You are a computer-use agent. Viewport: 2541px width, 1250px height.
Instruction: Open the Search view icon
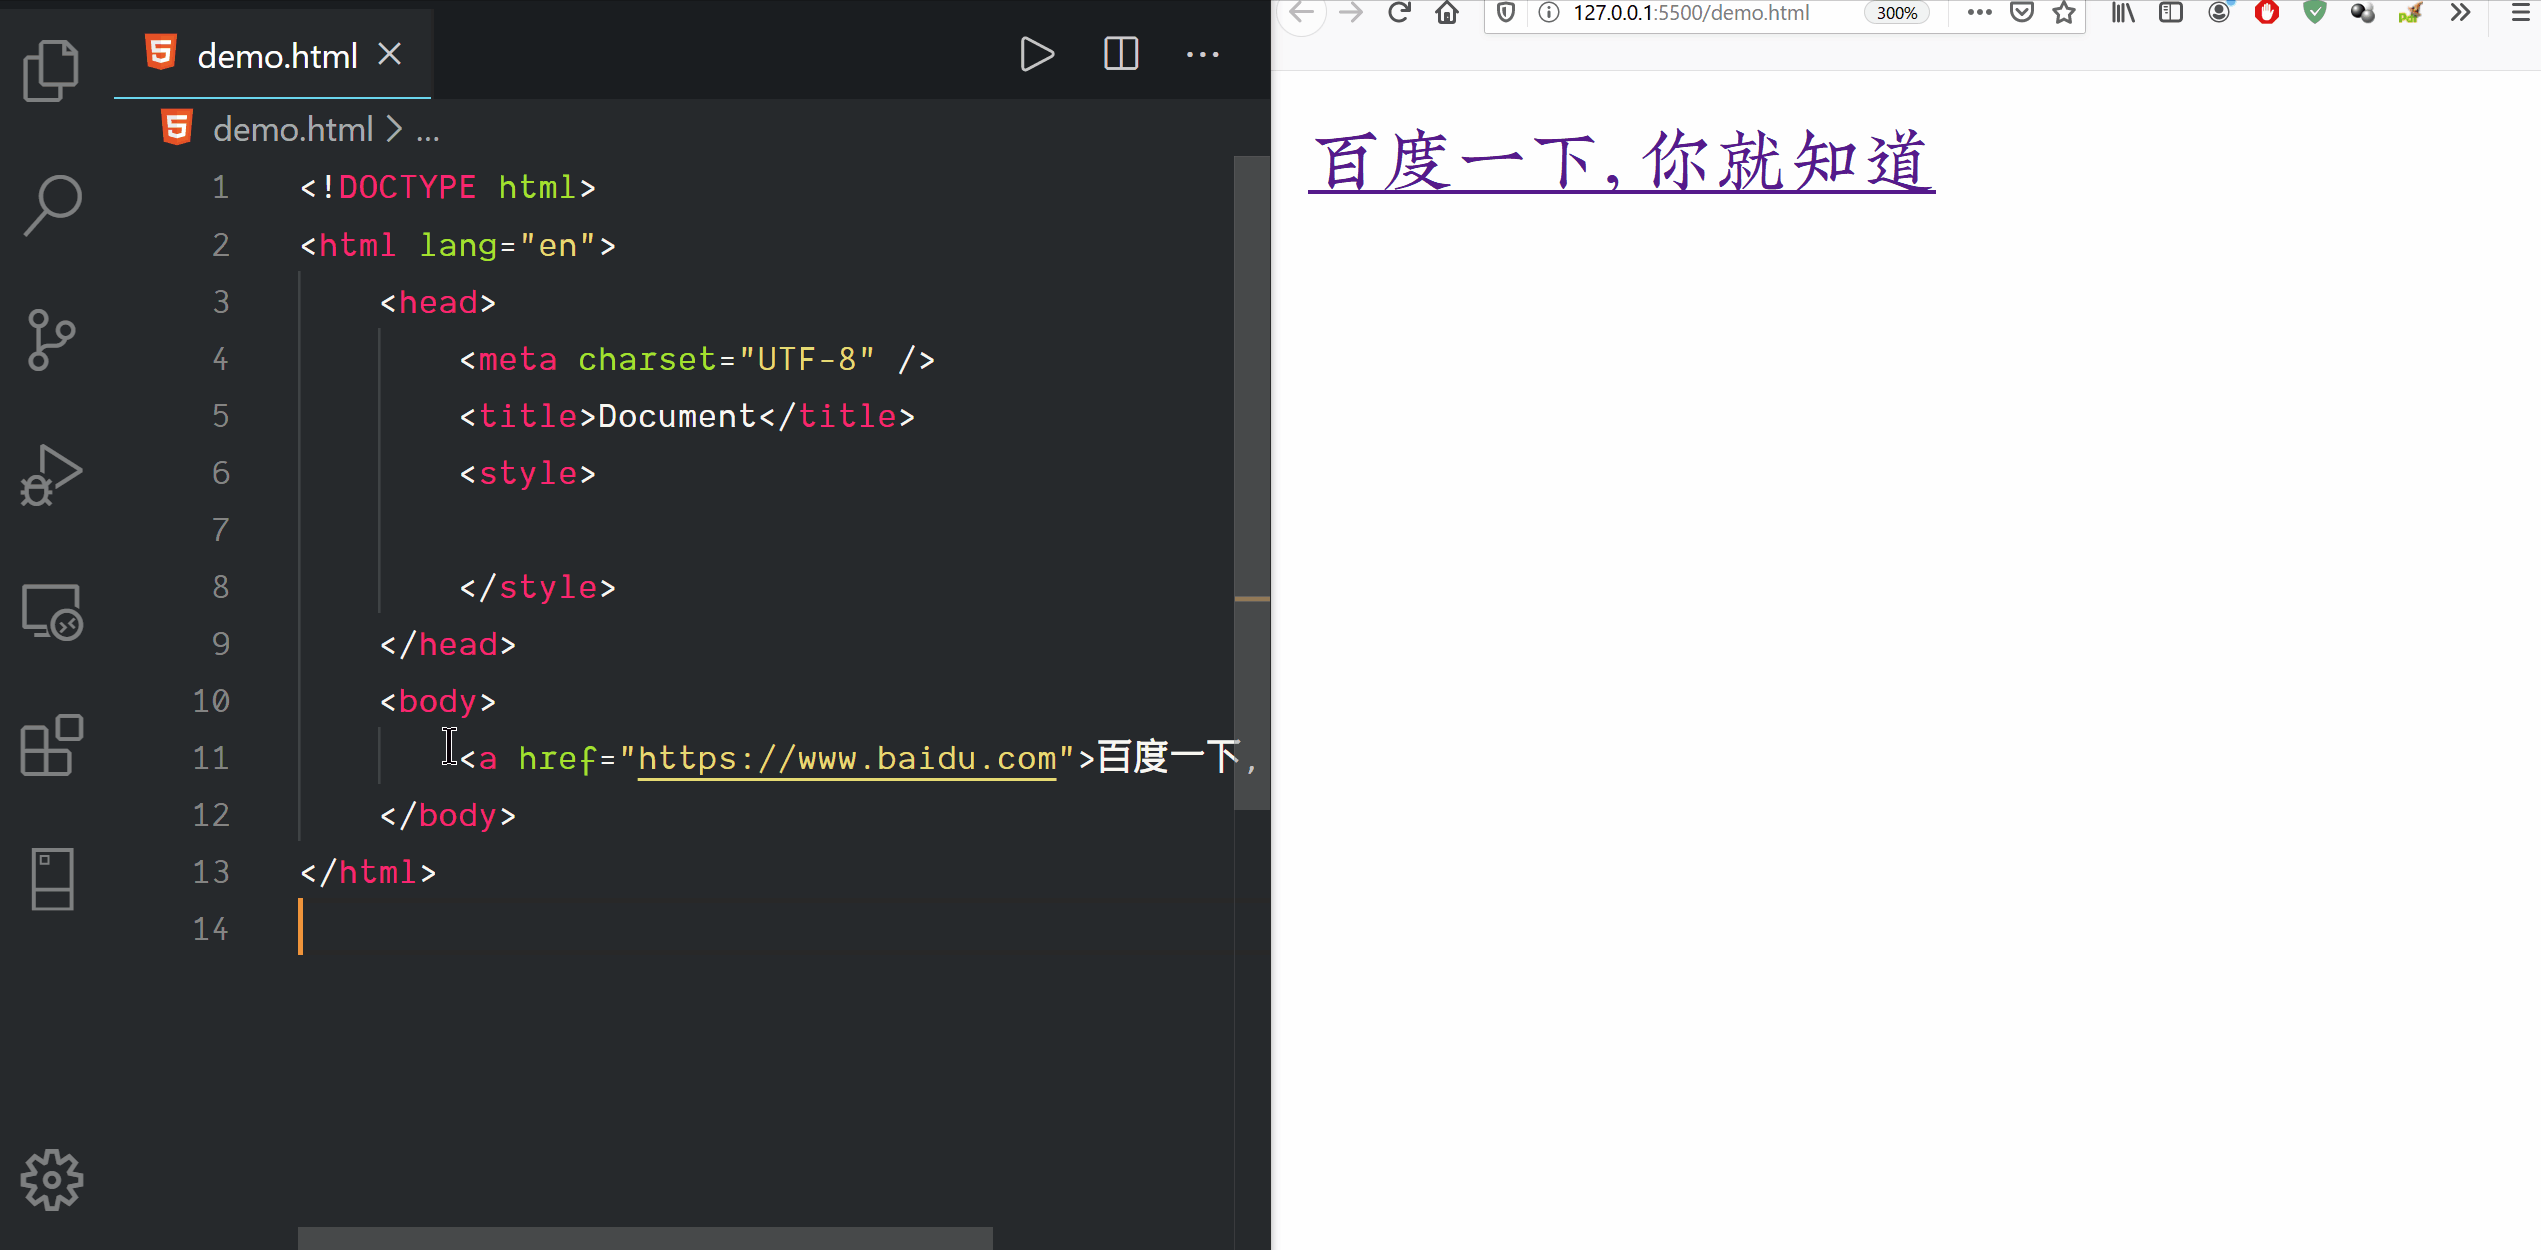(51, 205)
